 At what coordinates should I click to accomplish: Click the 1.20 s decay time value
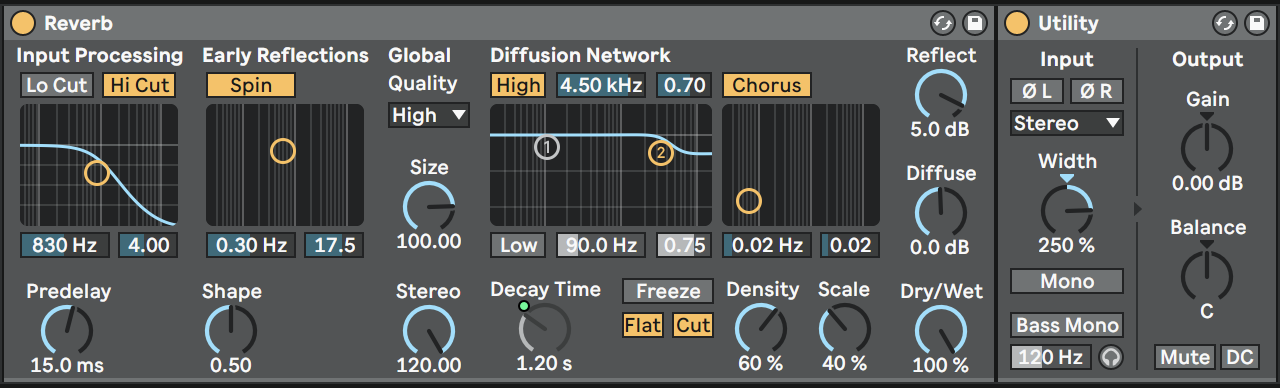[x=545, y=363]
